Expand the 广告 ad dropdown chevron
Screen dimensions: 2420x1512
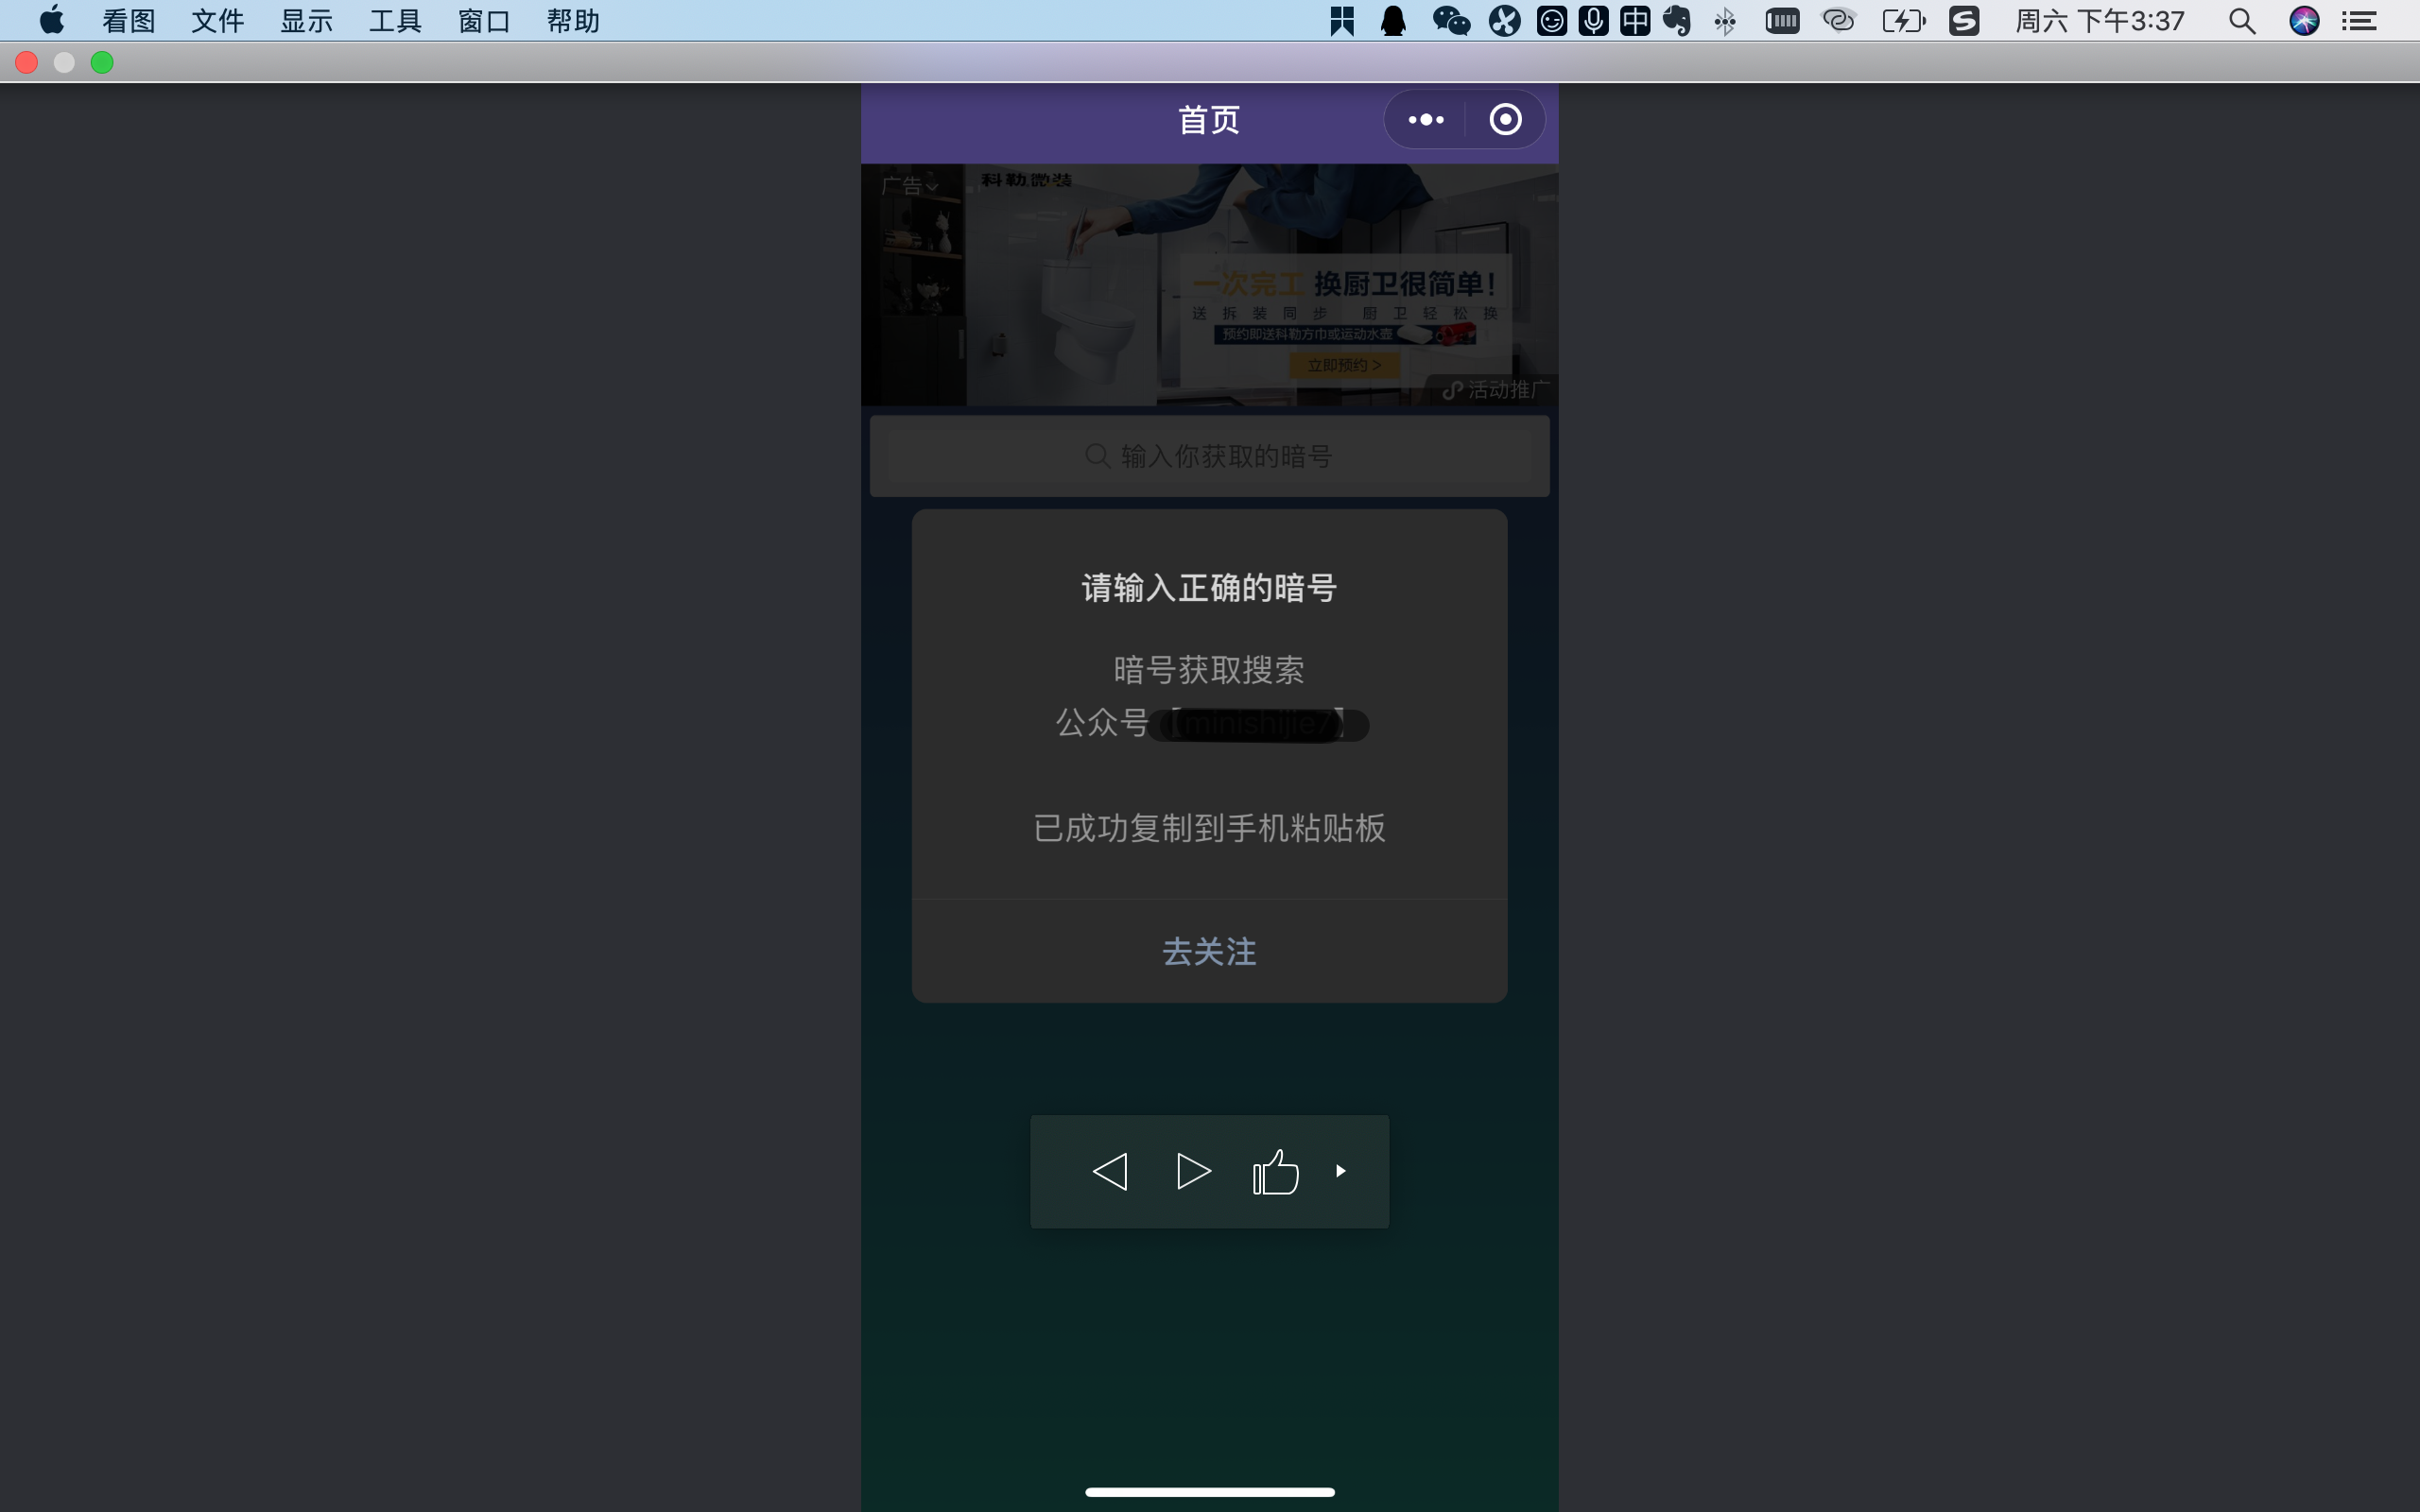(x=931, y=187)
